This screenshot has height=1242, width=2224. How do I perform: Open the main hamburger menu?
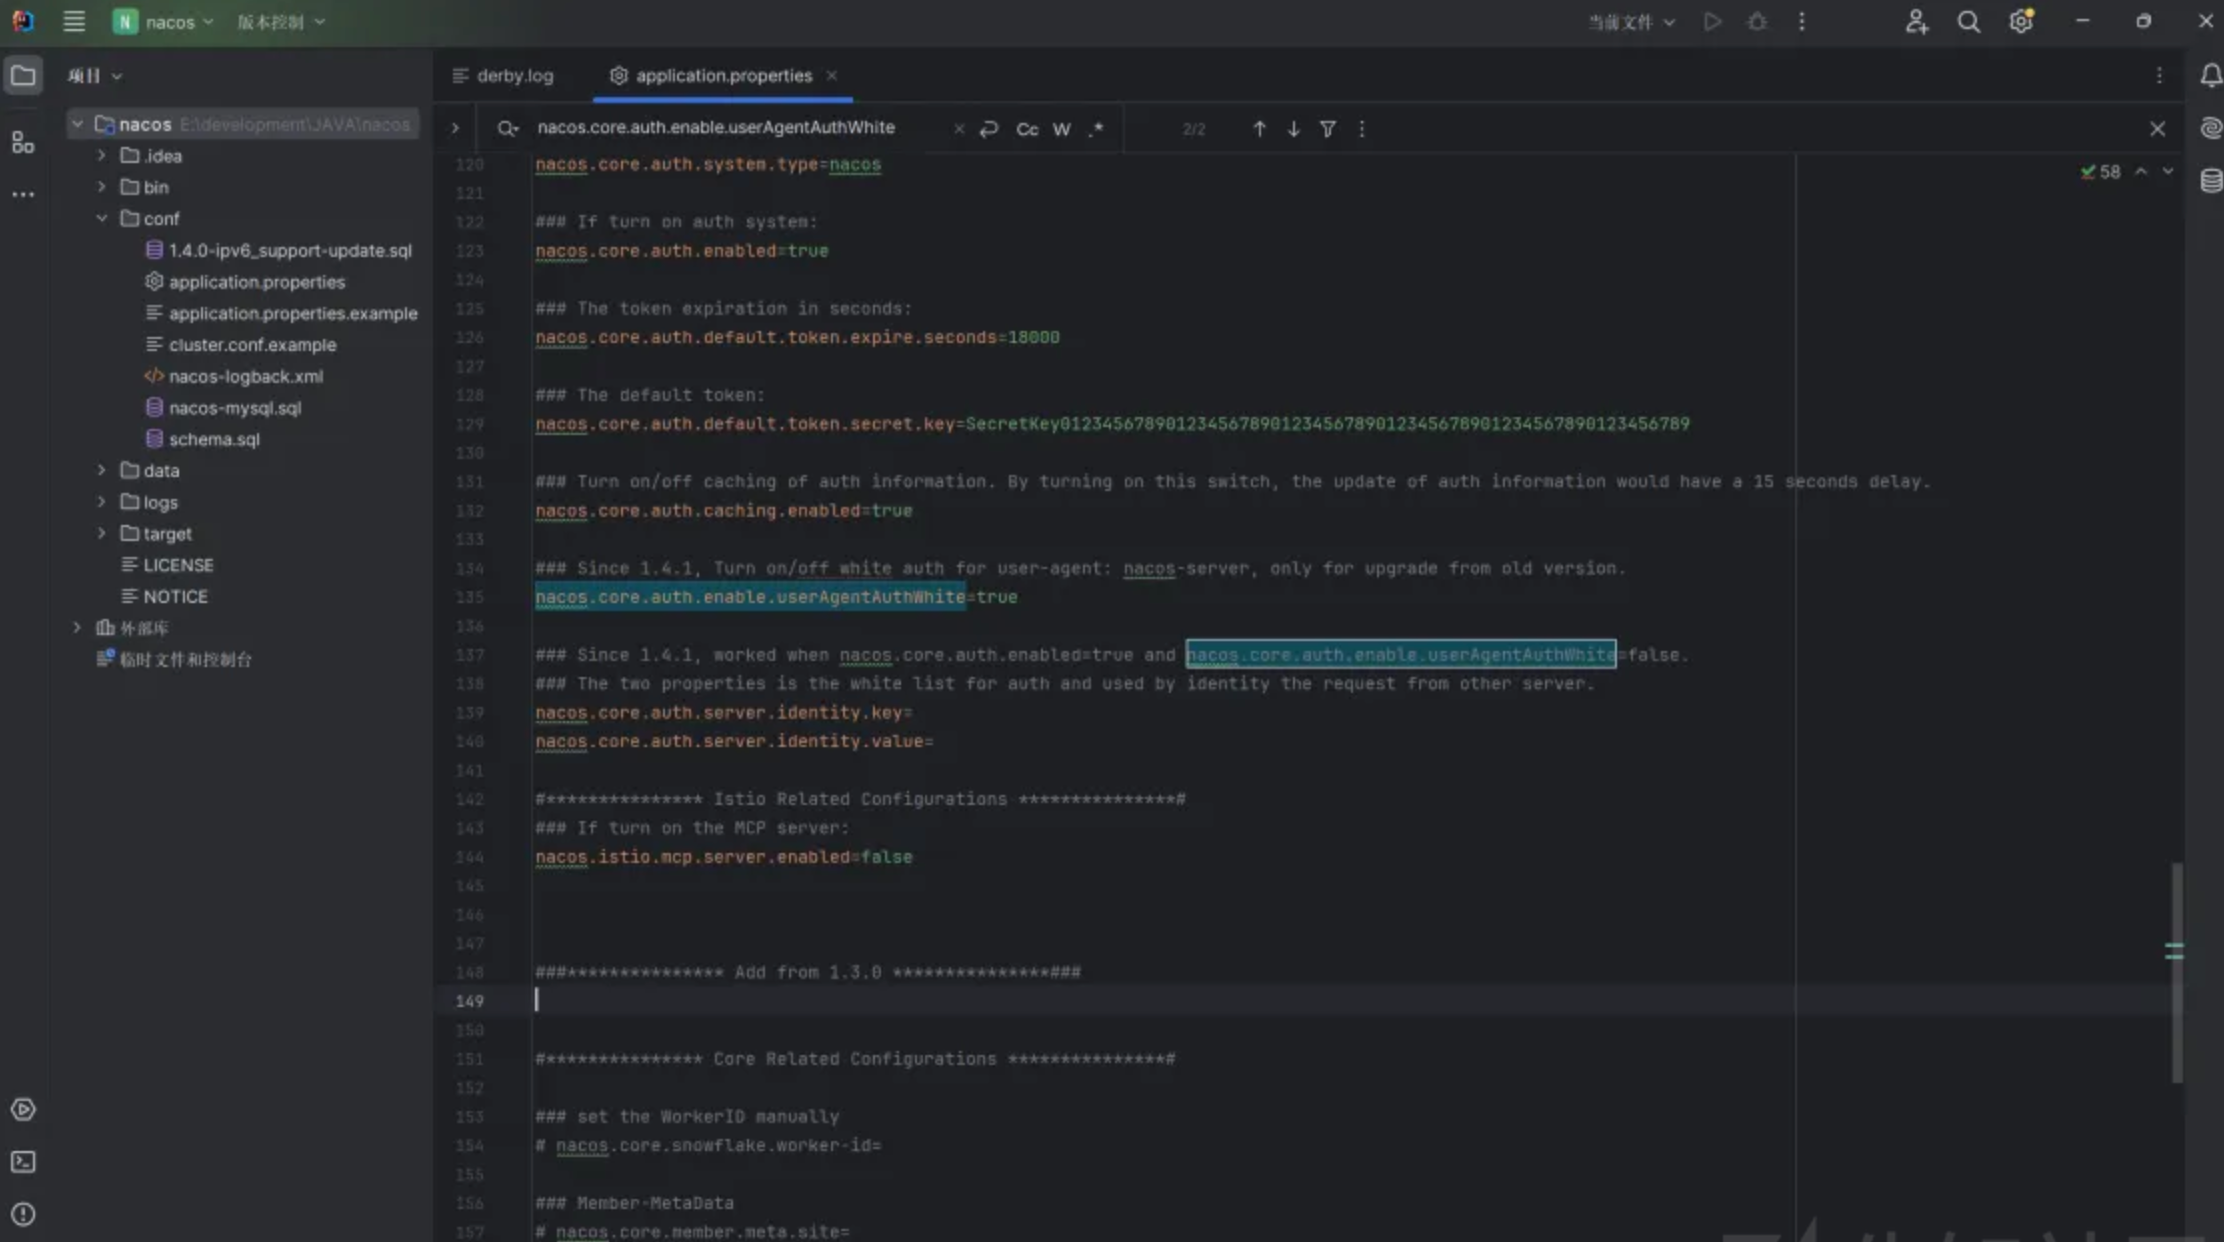pyautogui.click(x=74, y=21)
